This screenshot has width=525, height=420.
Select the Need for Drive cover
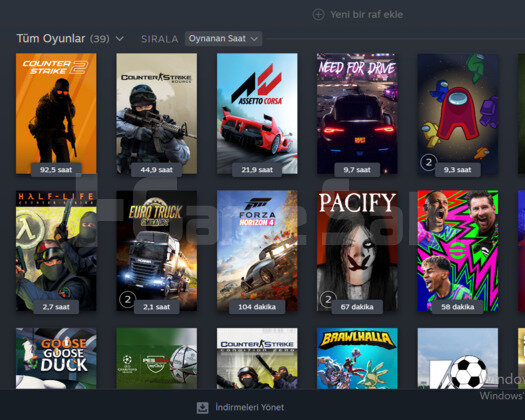(x=357, y=114)
